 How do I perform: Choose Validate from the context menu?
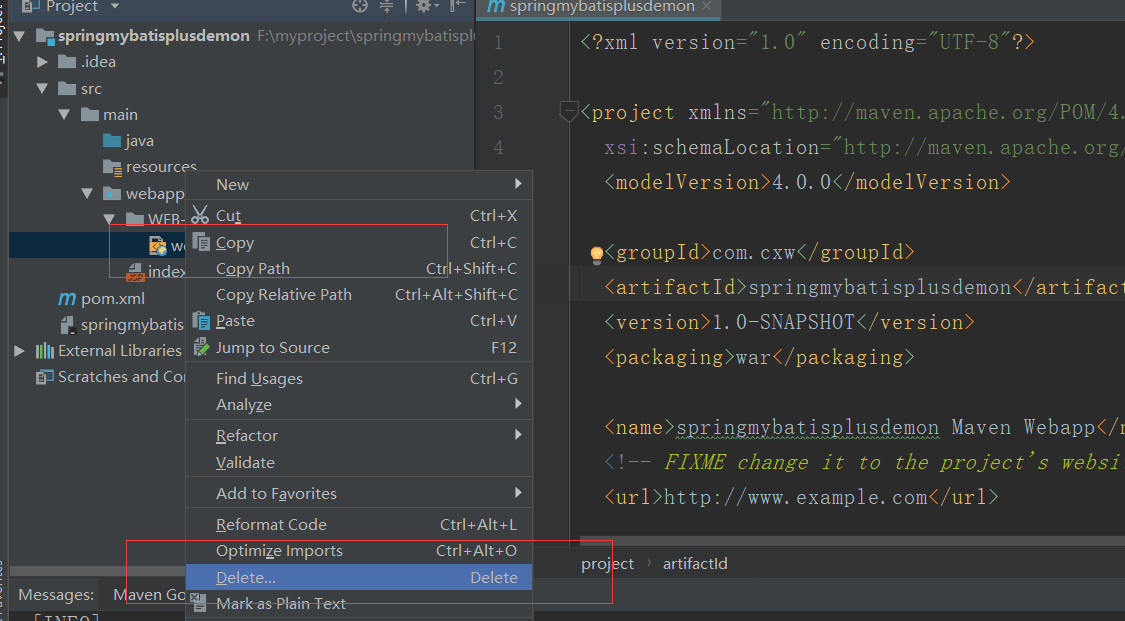click(359, 463)
